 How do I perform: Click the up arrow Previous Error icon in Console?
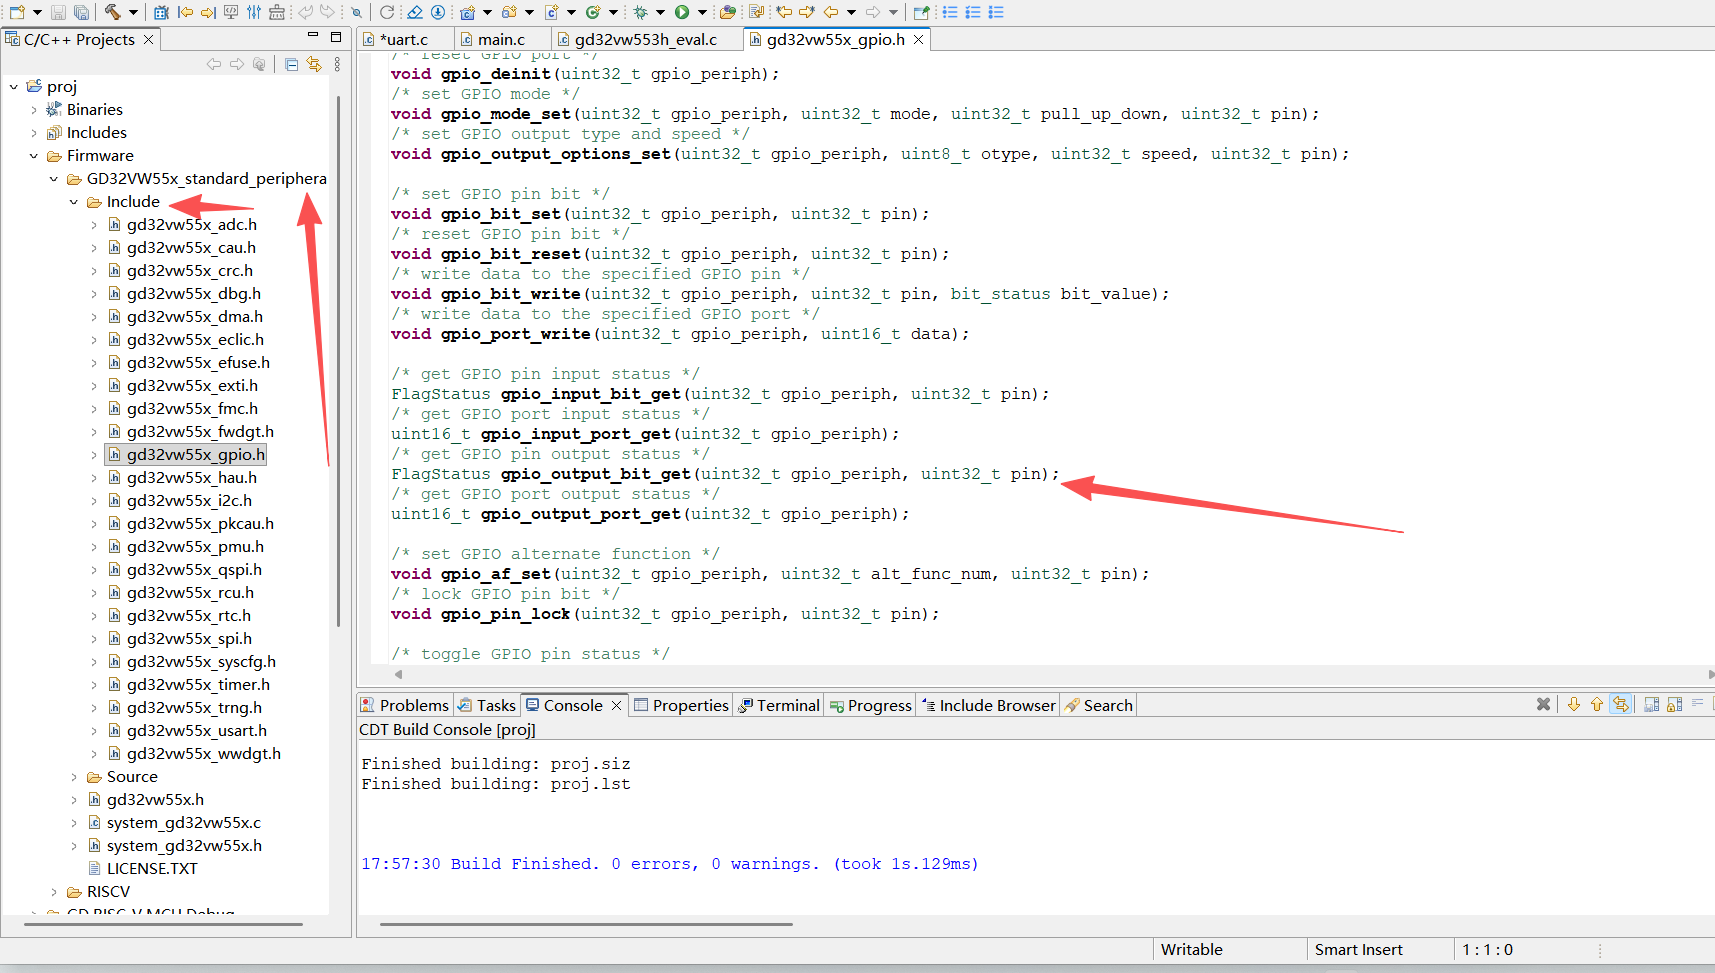pyautogui.click(x=1597, y=705)
